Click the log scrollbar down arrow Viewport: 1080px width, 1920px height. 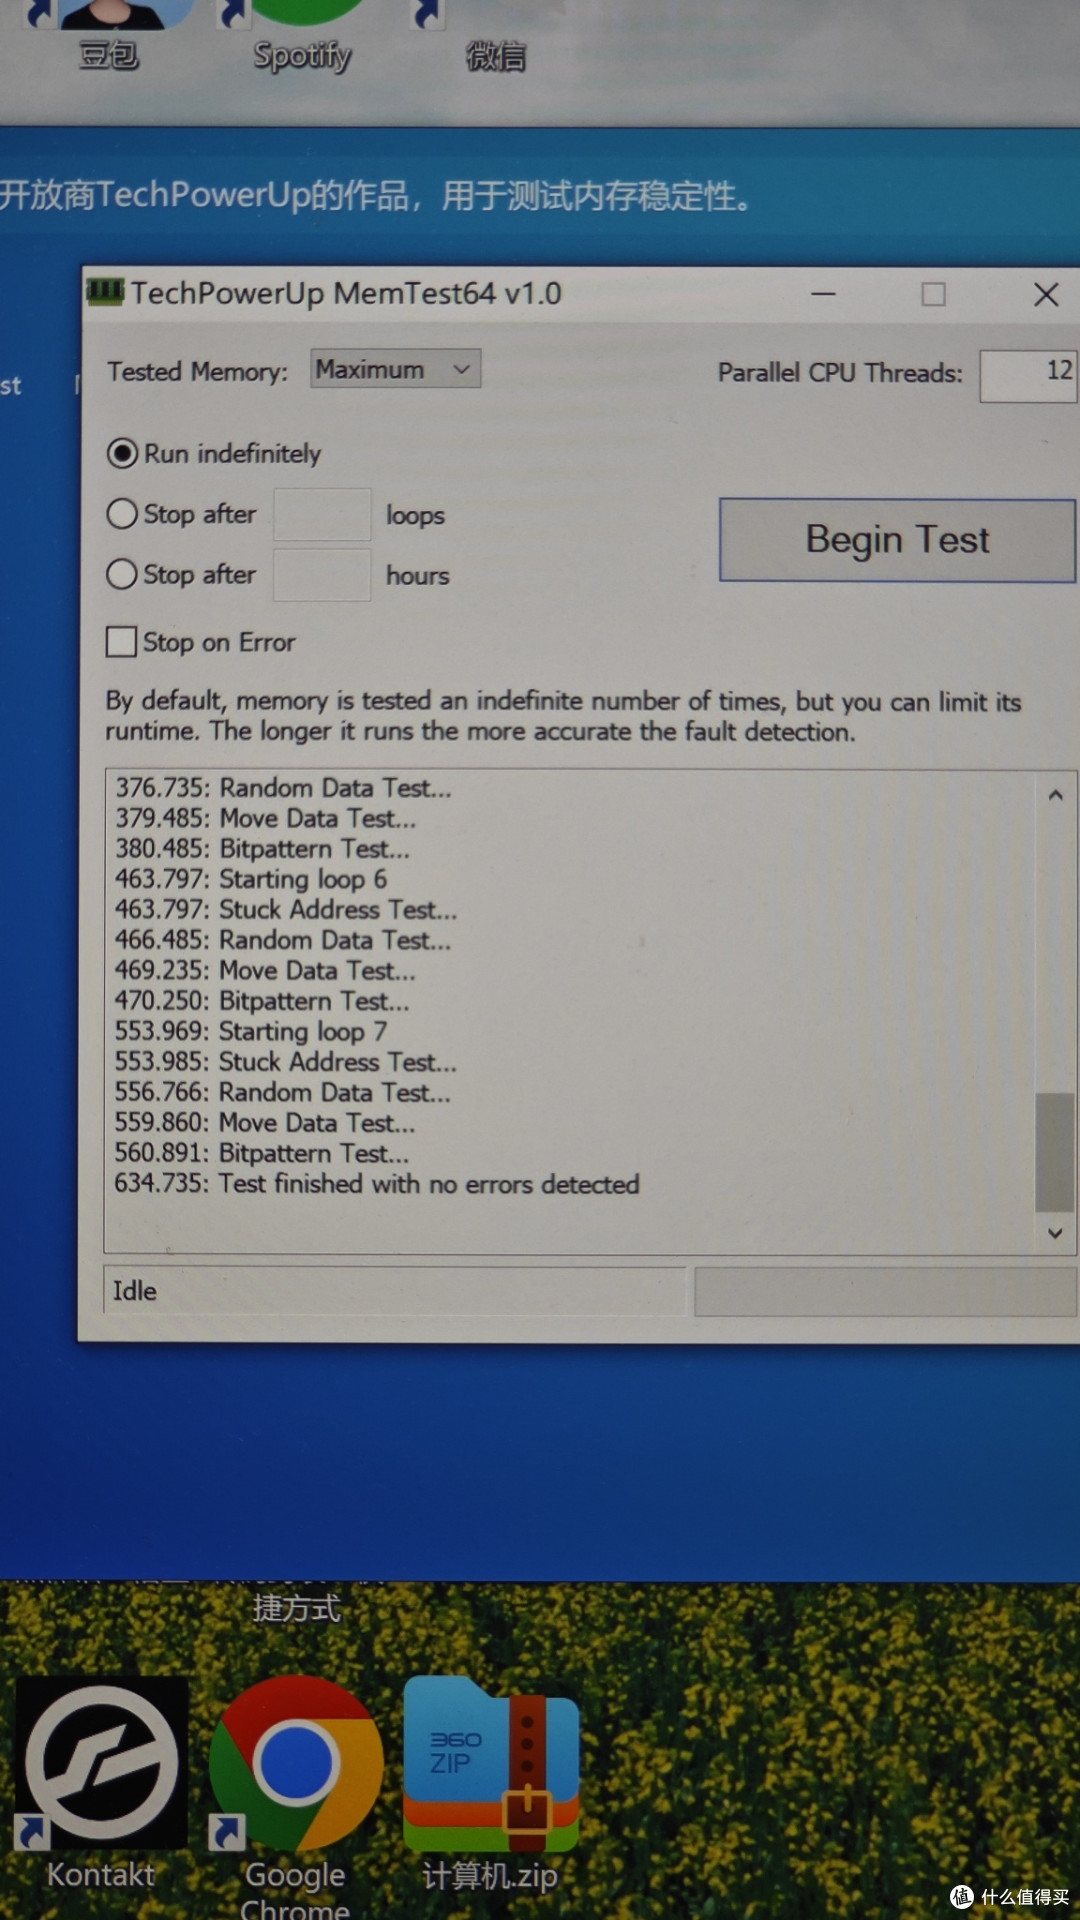point(1055,1233)
